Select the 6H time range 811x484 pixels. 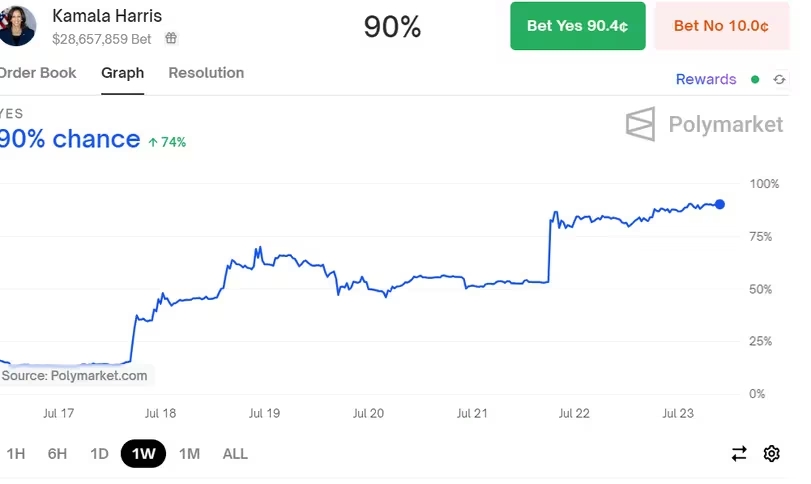click(x=57, y=454)
